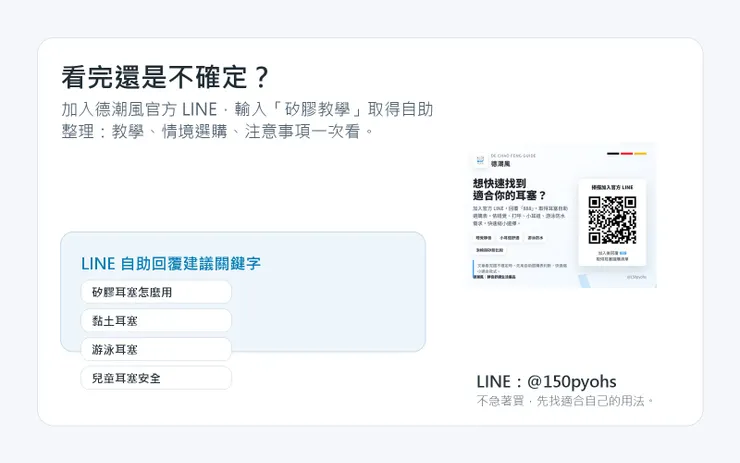Open the LINE promo thumbnail image
Image resolution: width=740 pixels, height=463 pixels.
[x=561, y=215]
